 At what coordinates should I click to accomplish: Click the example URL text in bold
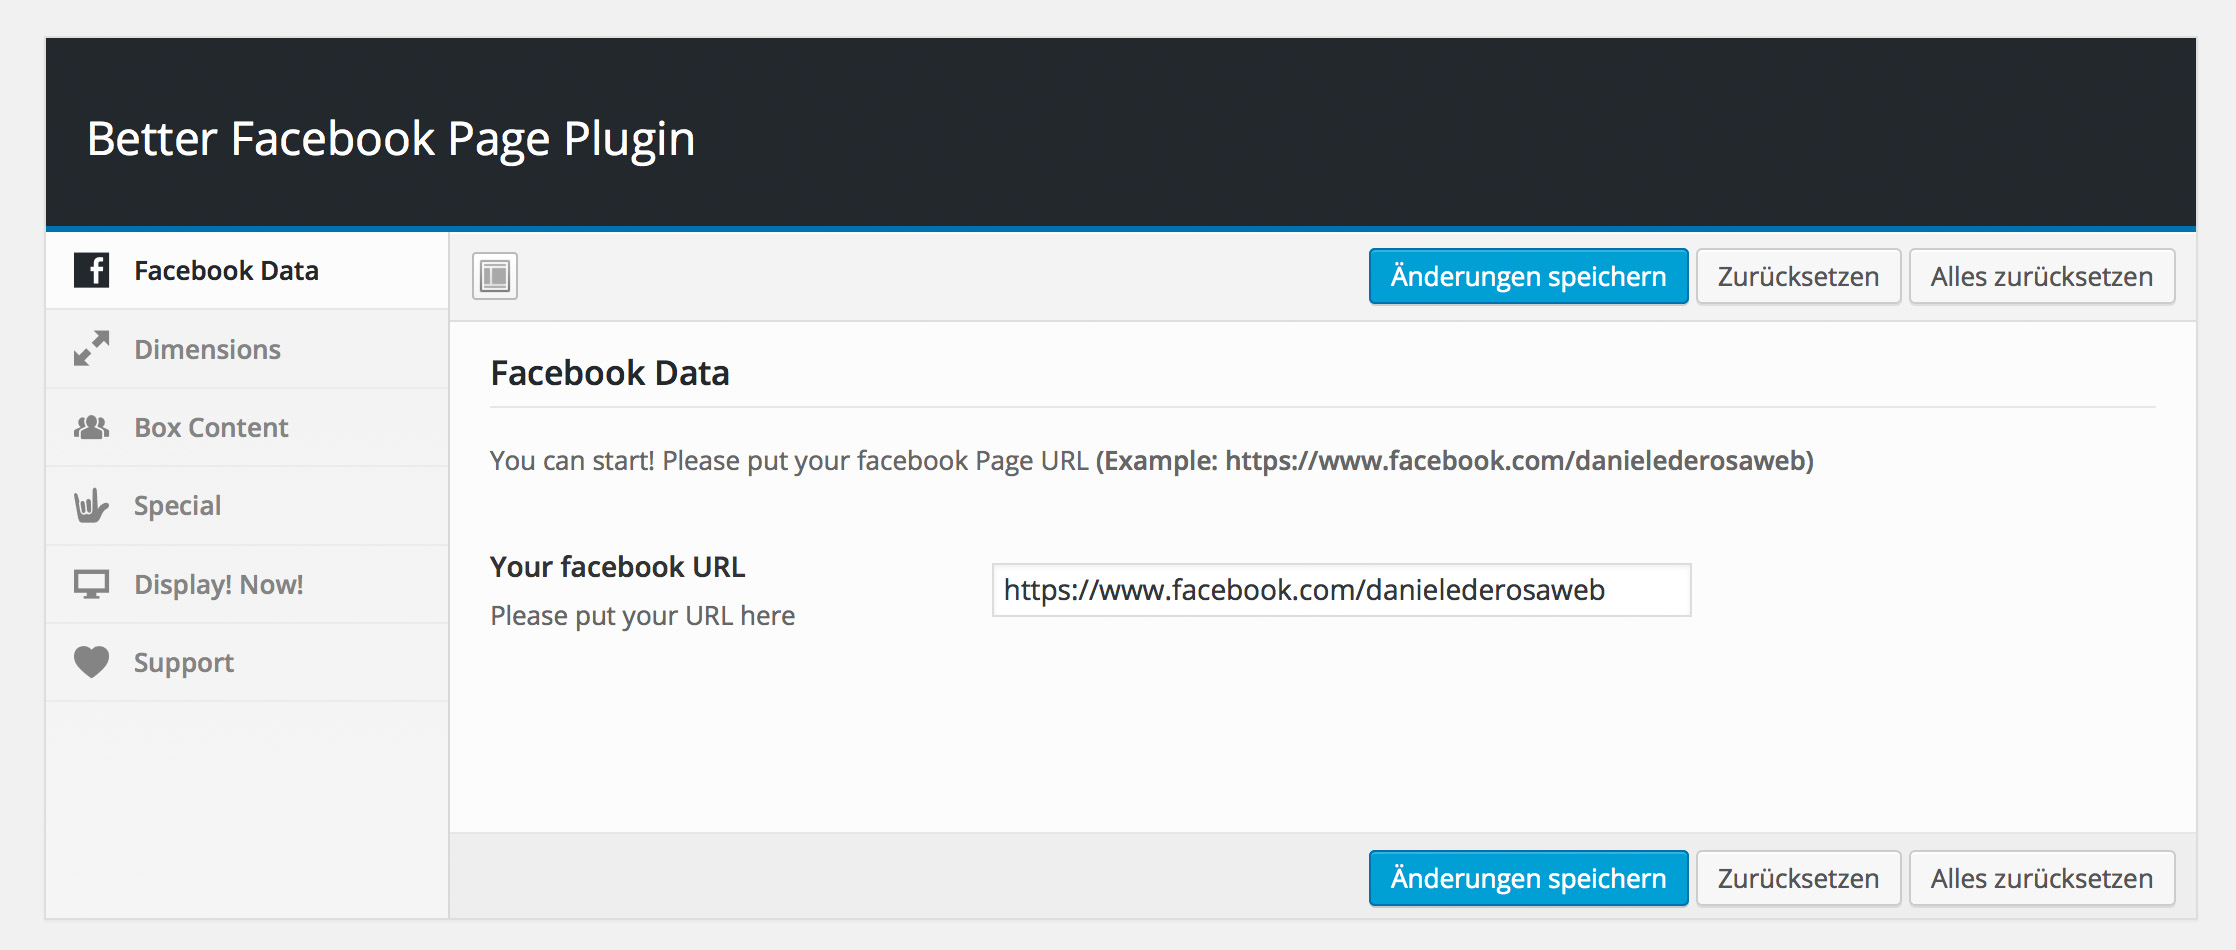[1455, 461]
